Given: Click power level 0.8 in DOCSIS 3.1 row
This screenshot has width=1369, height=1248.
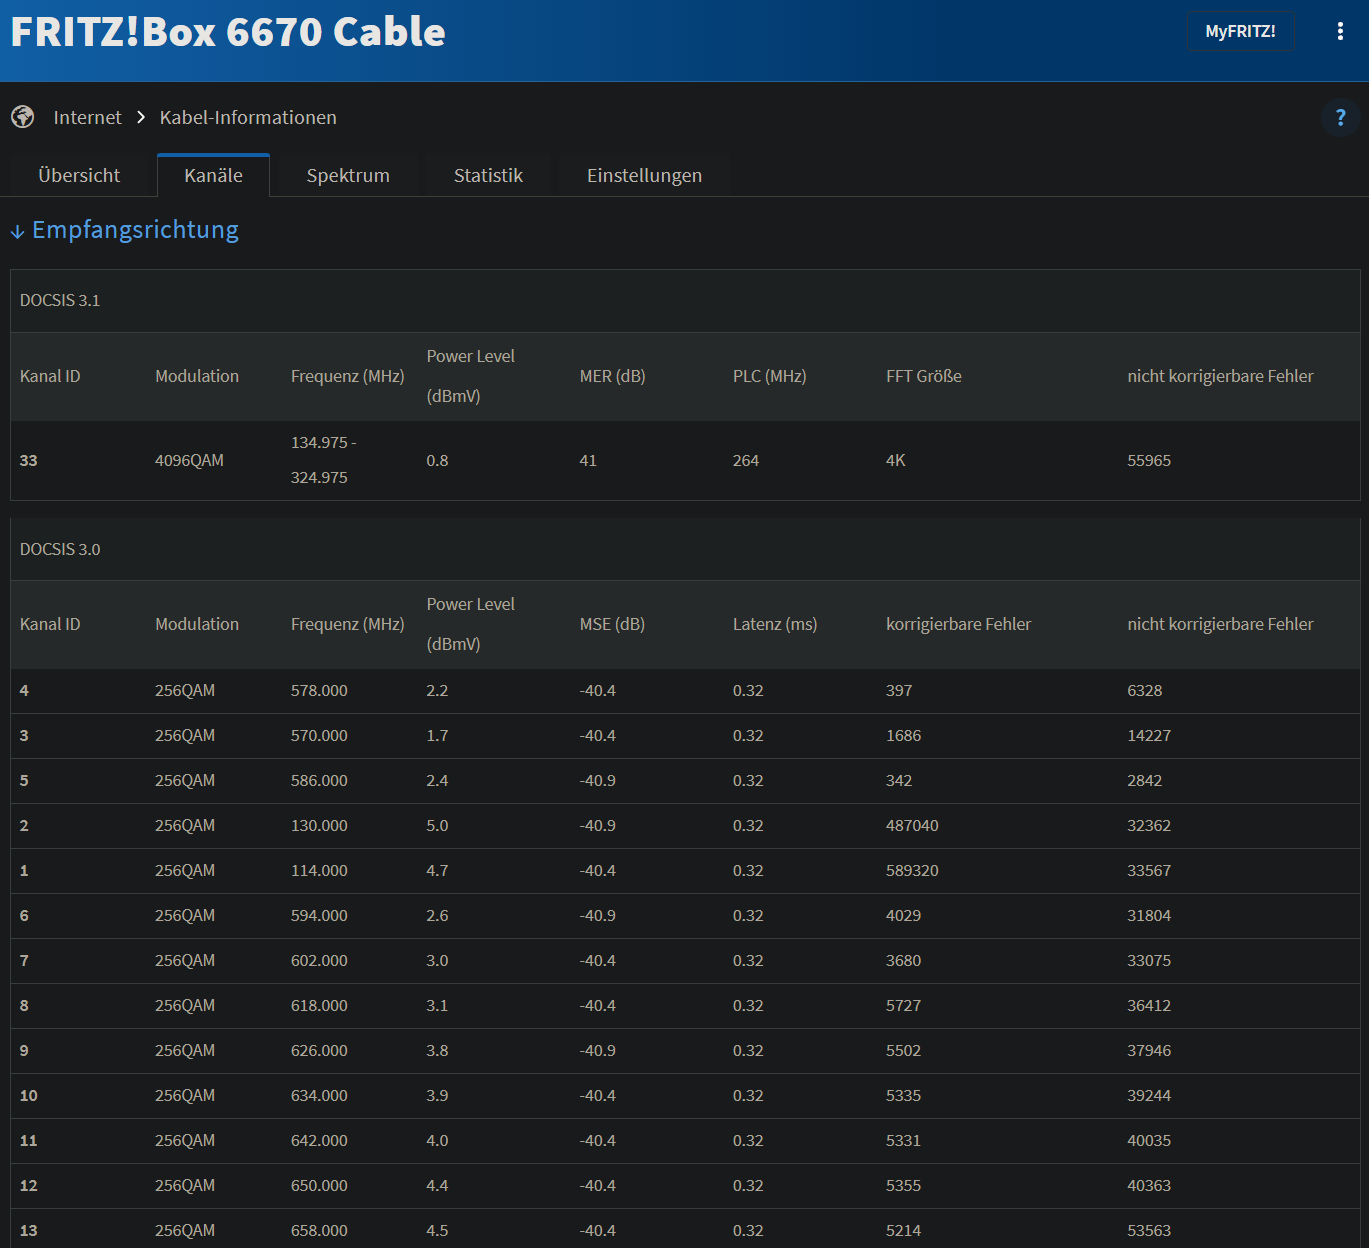Looking at the screenshot, I should click(437, 460).
